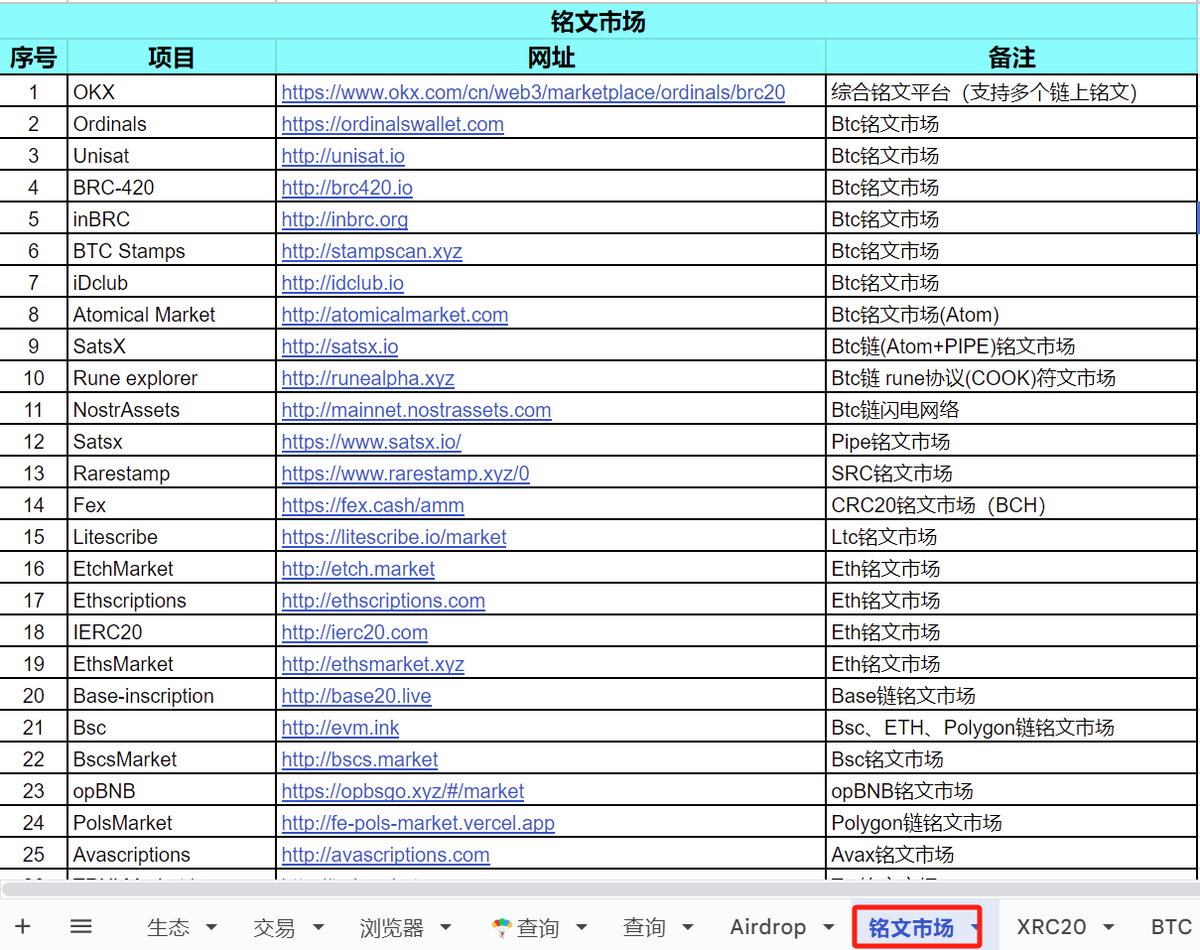Open the avascriptions.com link
1200x950 pixels.
(385, 855)
